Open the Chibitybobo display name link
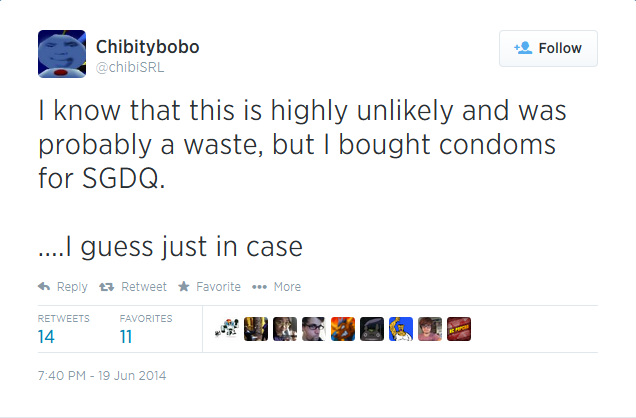The height and width of the screenshot is (418, 636). [x=147, y=47]
